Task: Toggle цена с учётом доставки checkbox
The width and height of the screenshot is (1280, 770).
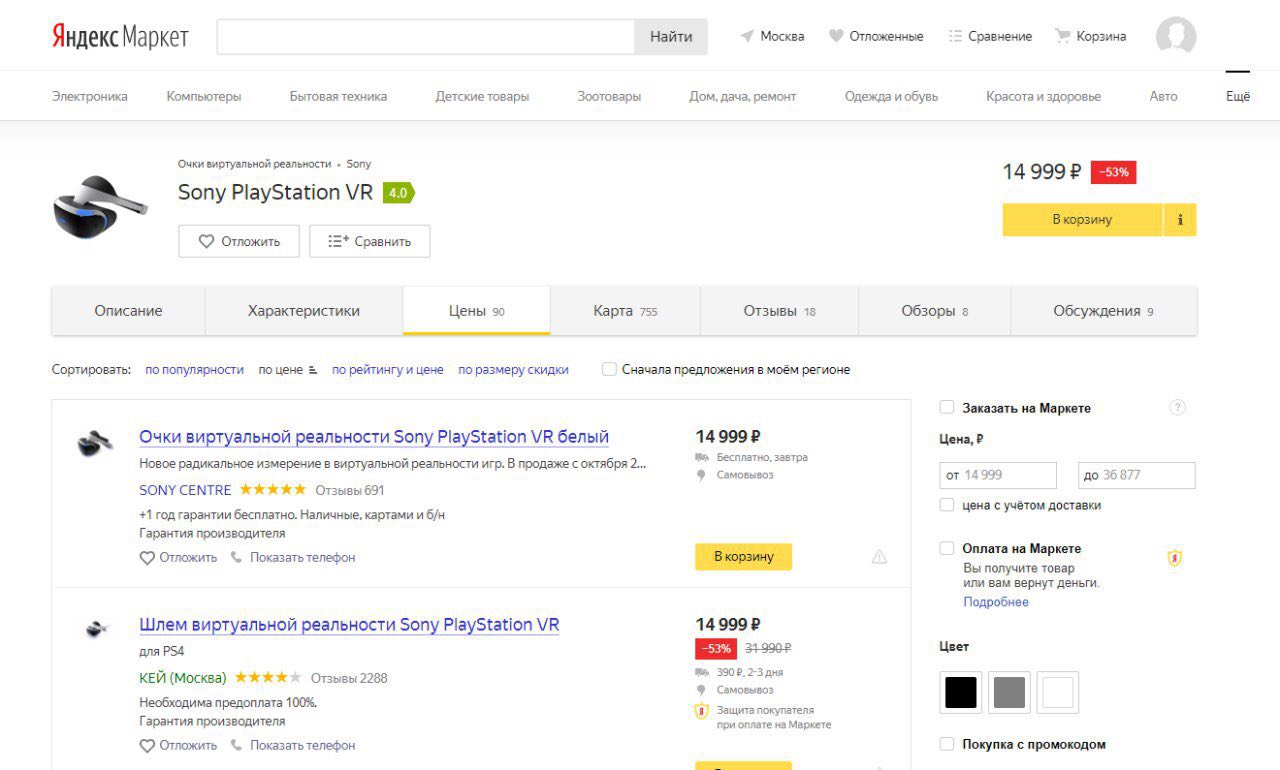Action: [x=947, y=505]
